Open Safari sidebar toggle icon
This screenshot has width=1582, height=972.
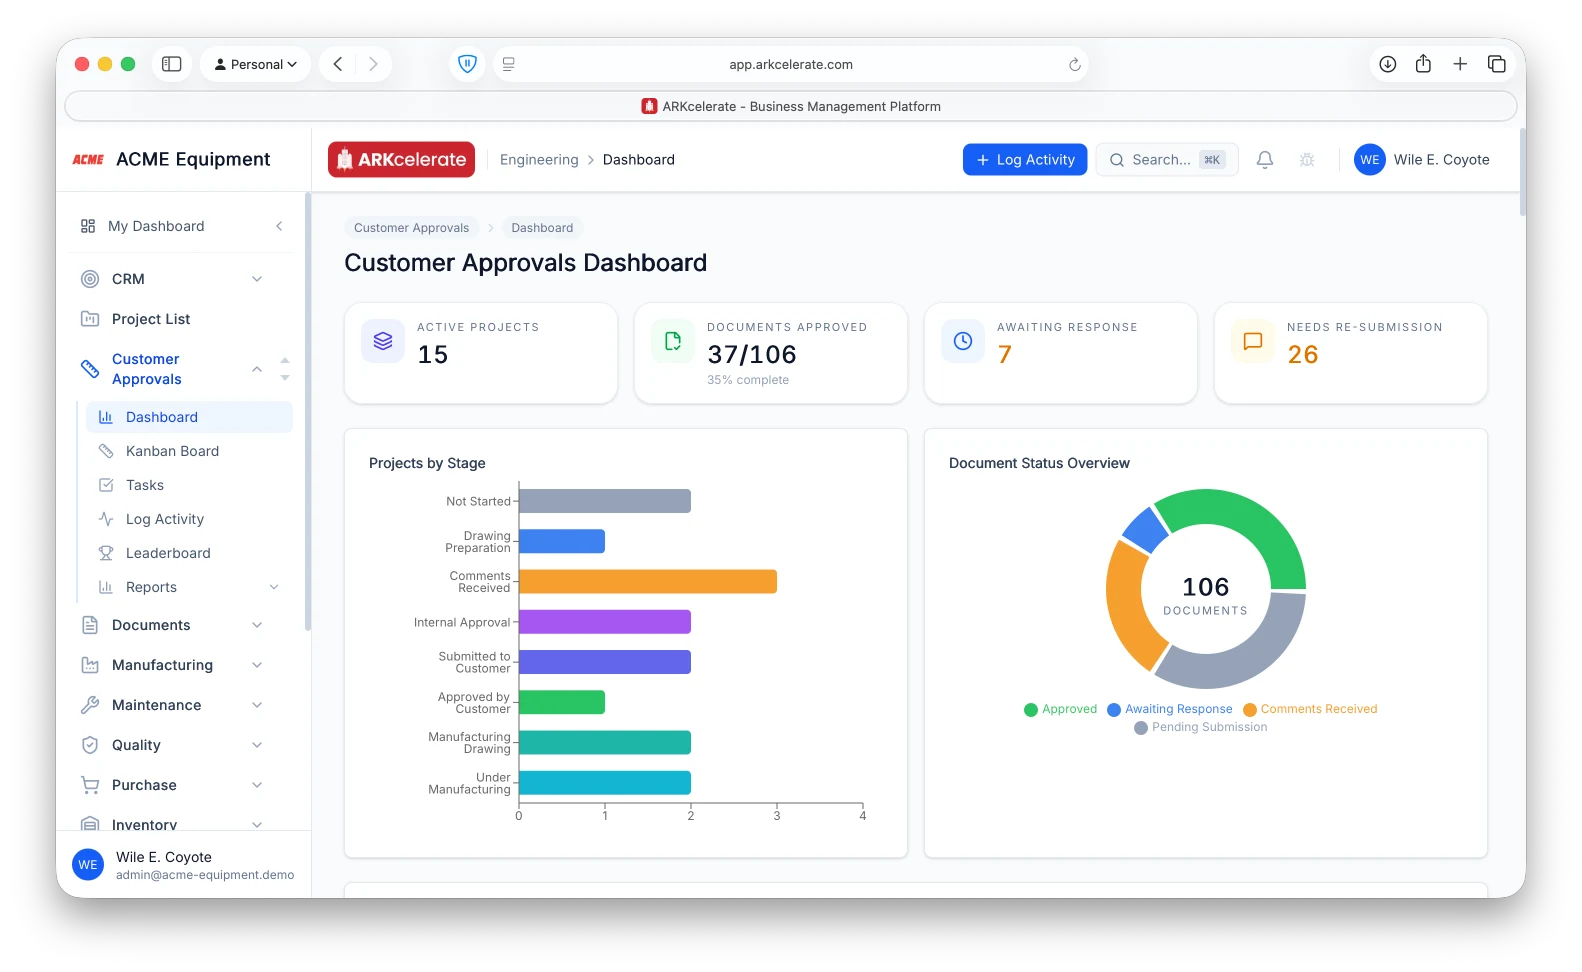(x=172, y=64)
